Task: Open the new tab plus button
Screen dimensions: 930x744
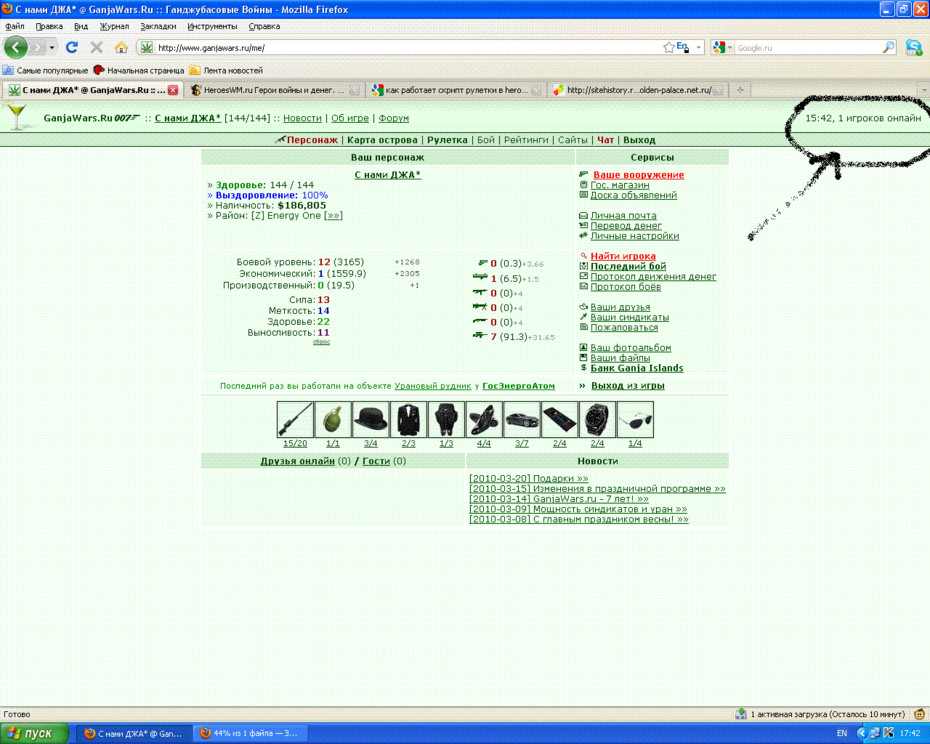Action: pyautogui.click(x=740, y=90)
